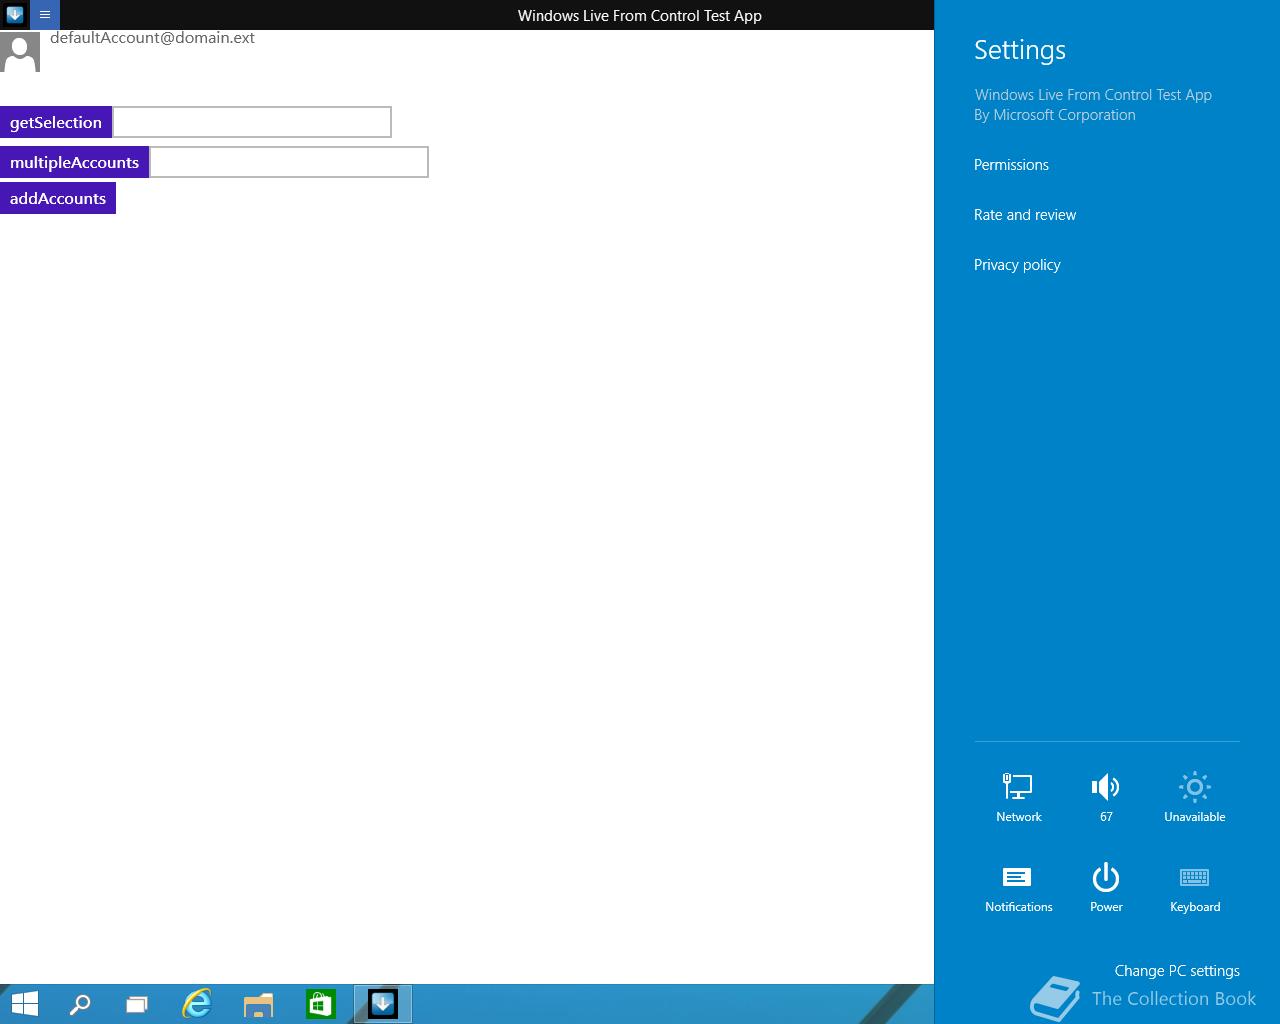The width and height of the screenshot is (1280, 1024).
Task: Open the Store icon on the taskbar
Action: click(x=320, y=1004)
